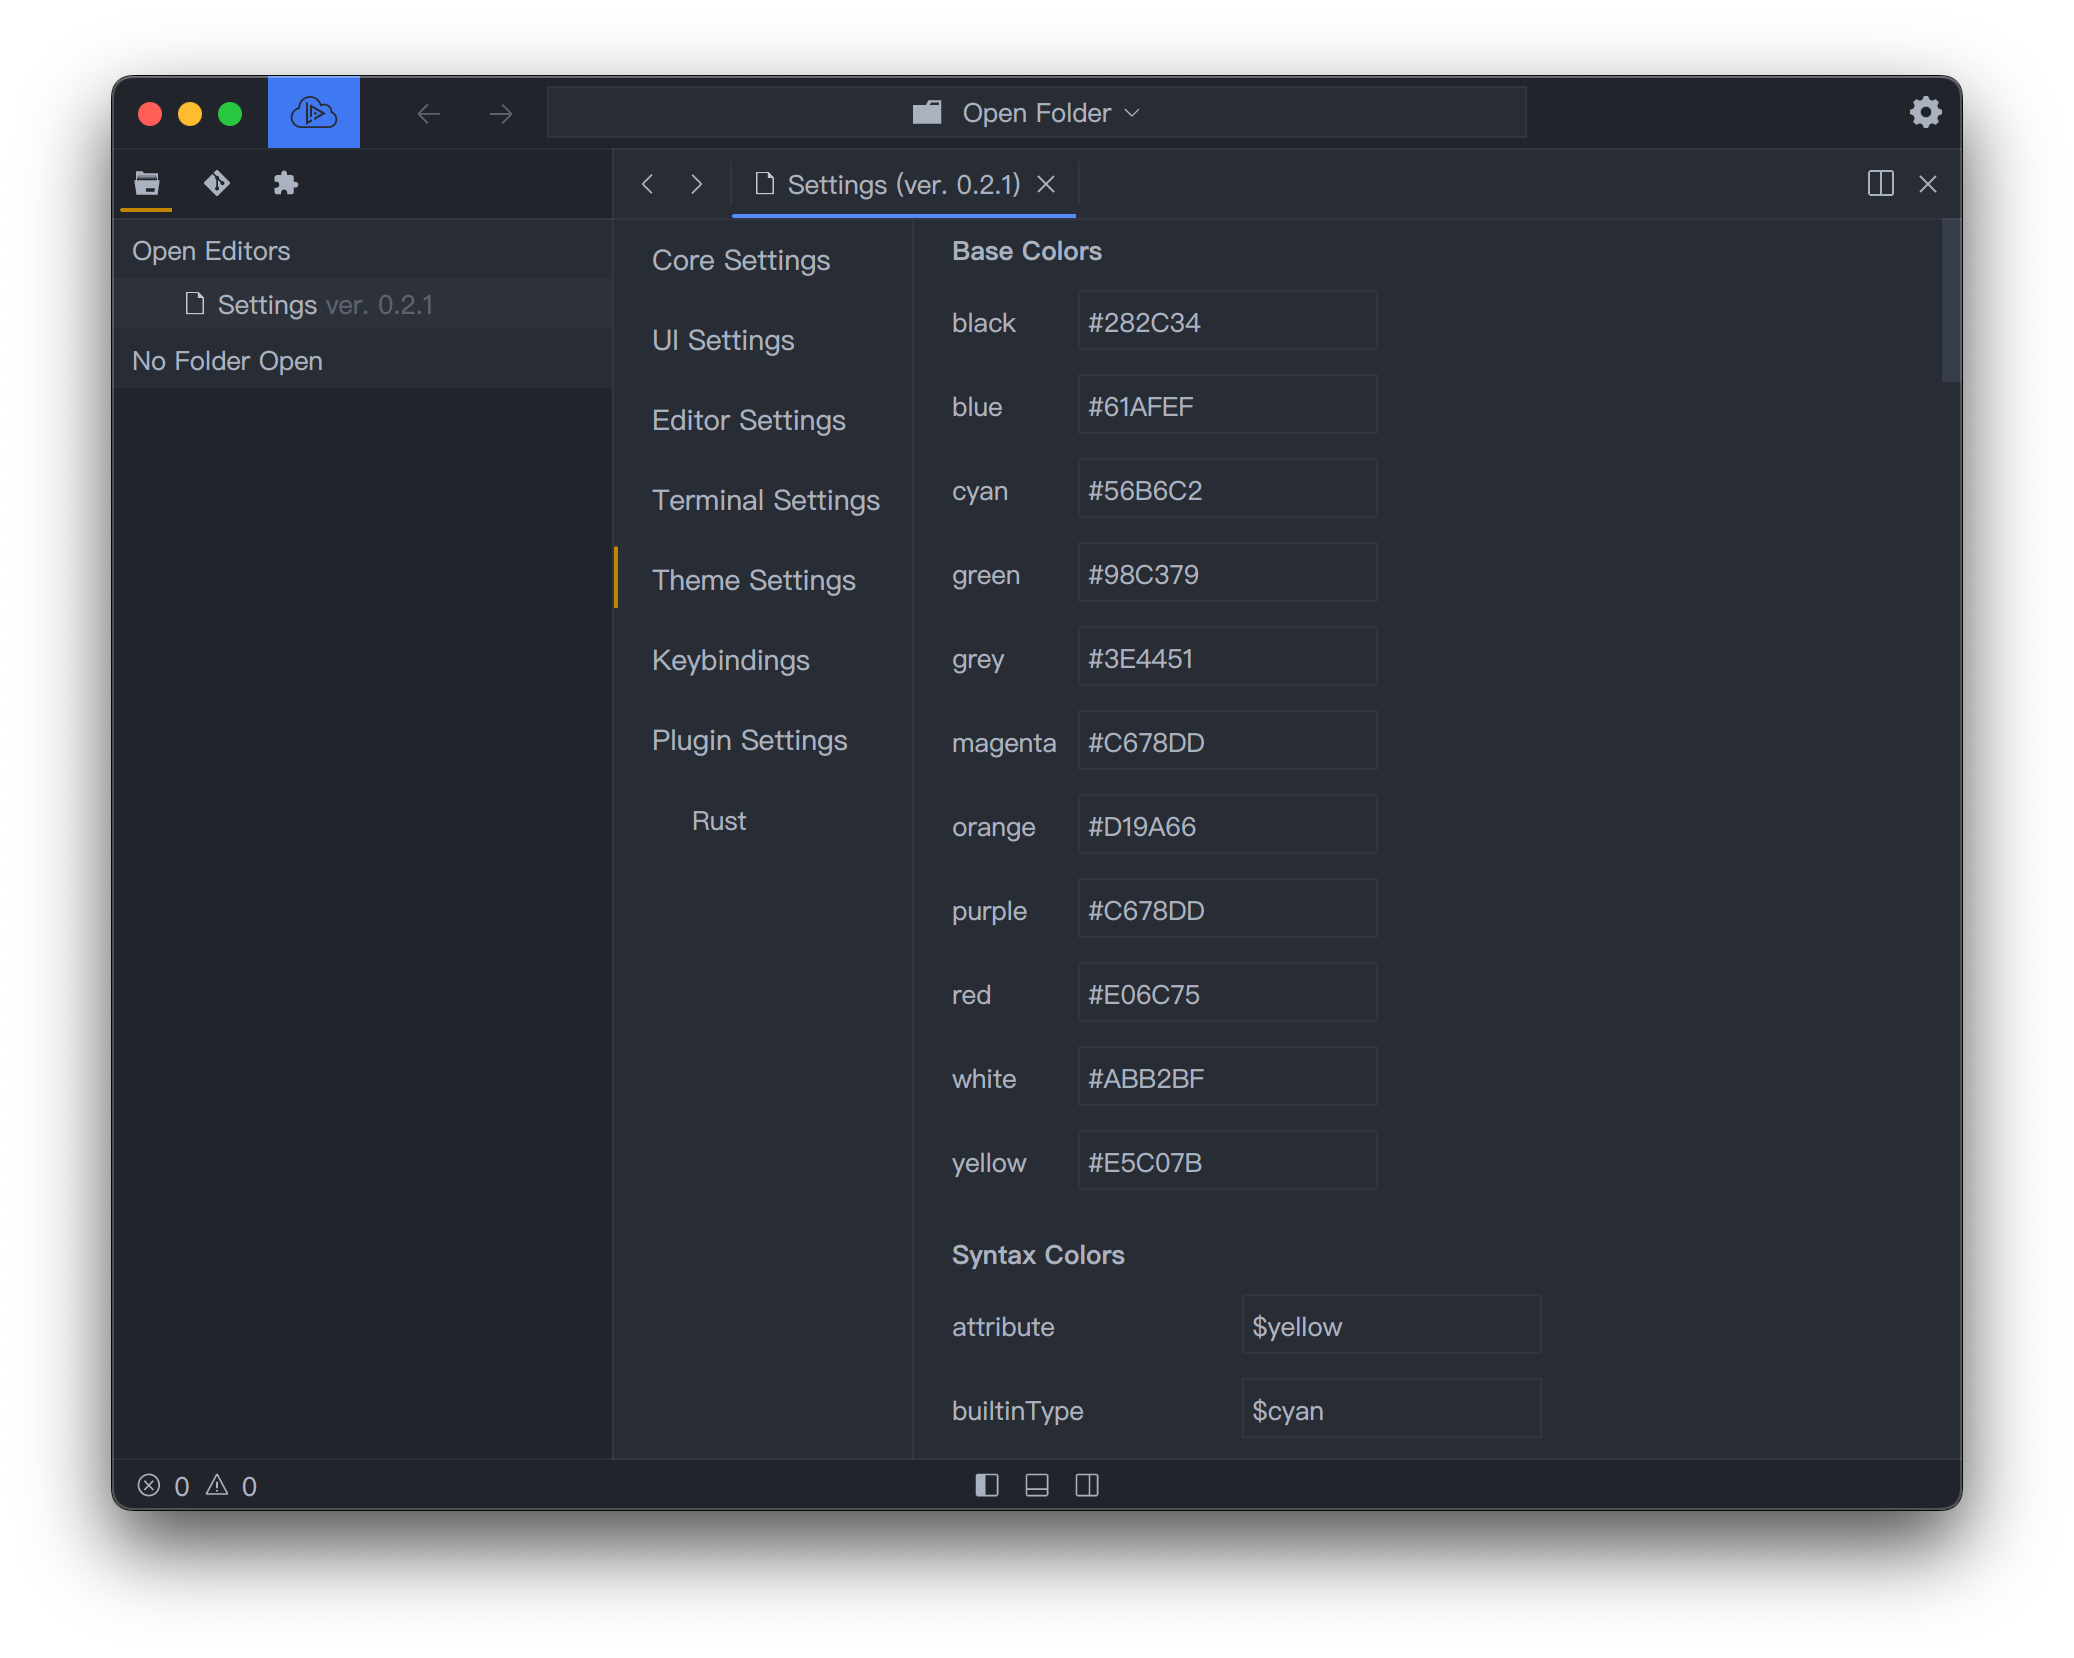Open the Editor Settings section

point(748,420)
